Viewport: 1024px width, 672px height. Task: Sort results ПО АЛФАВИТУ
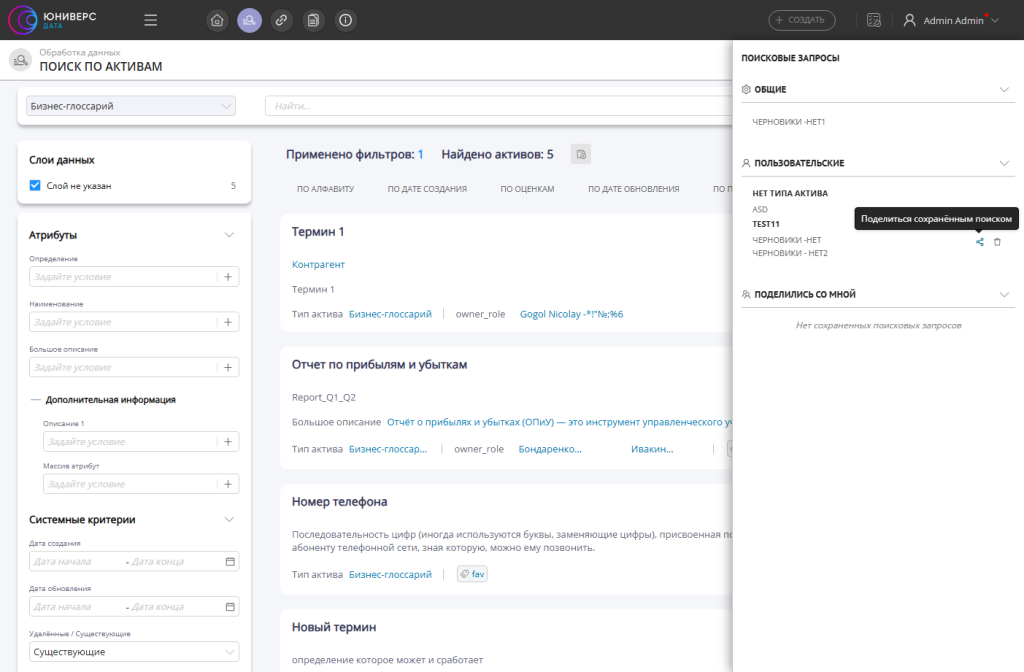tap(317, 188)
